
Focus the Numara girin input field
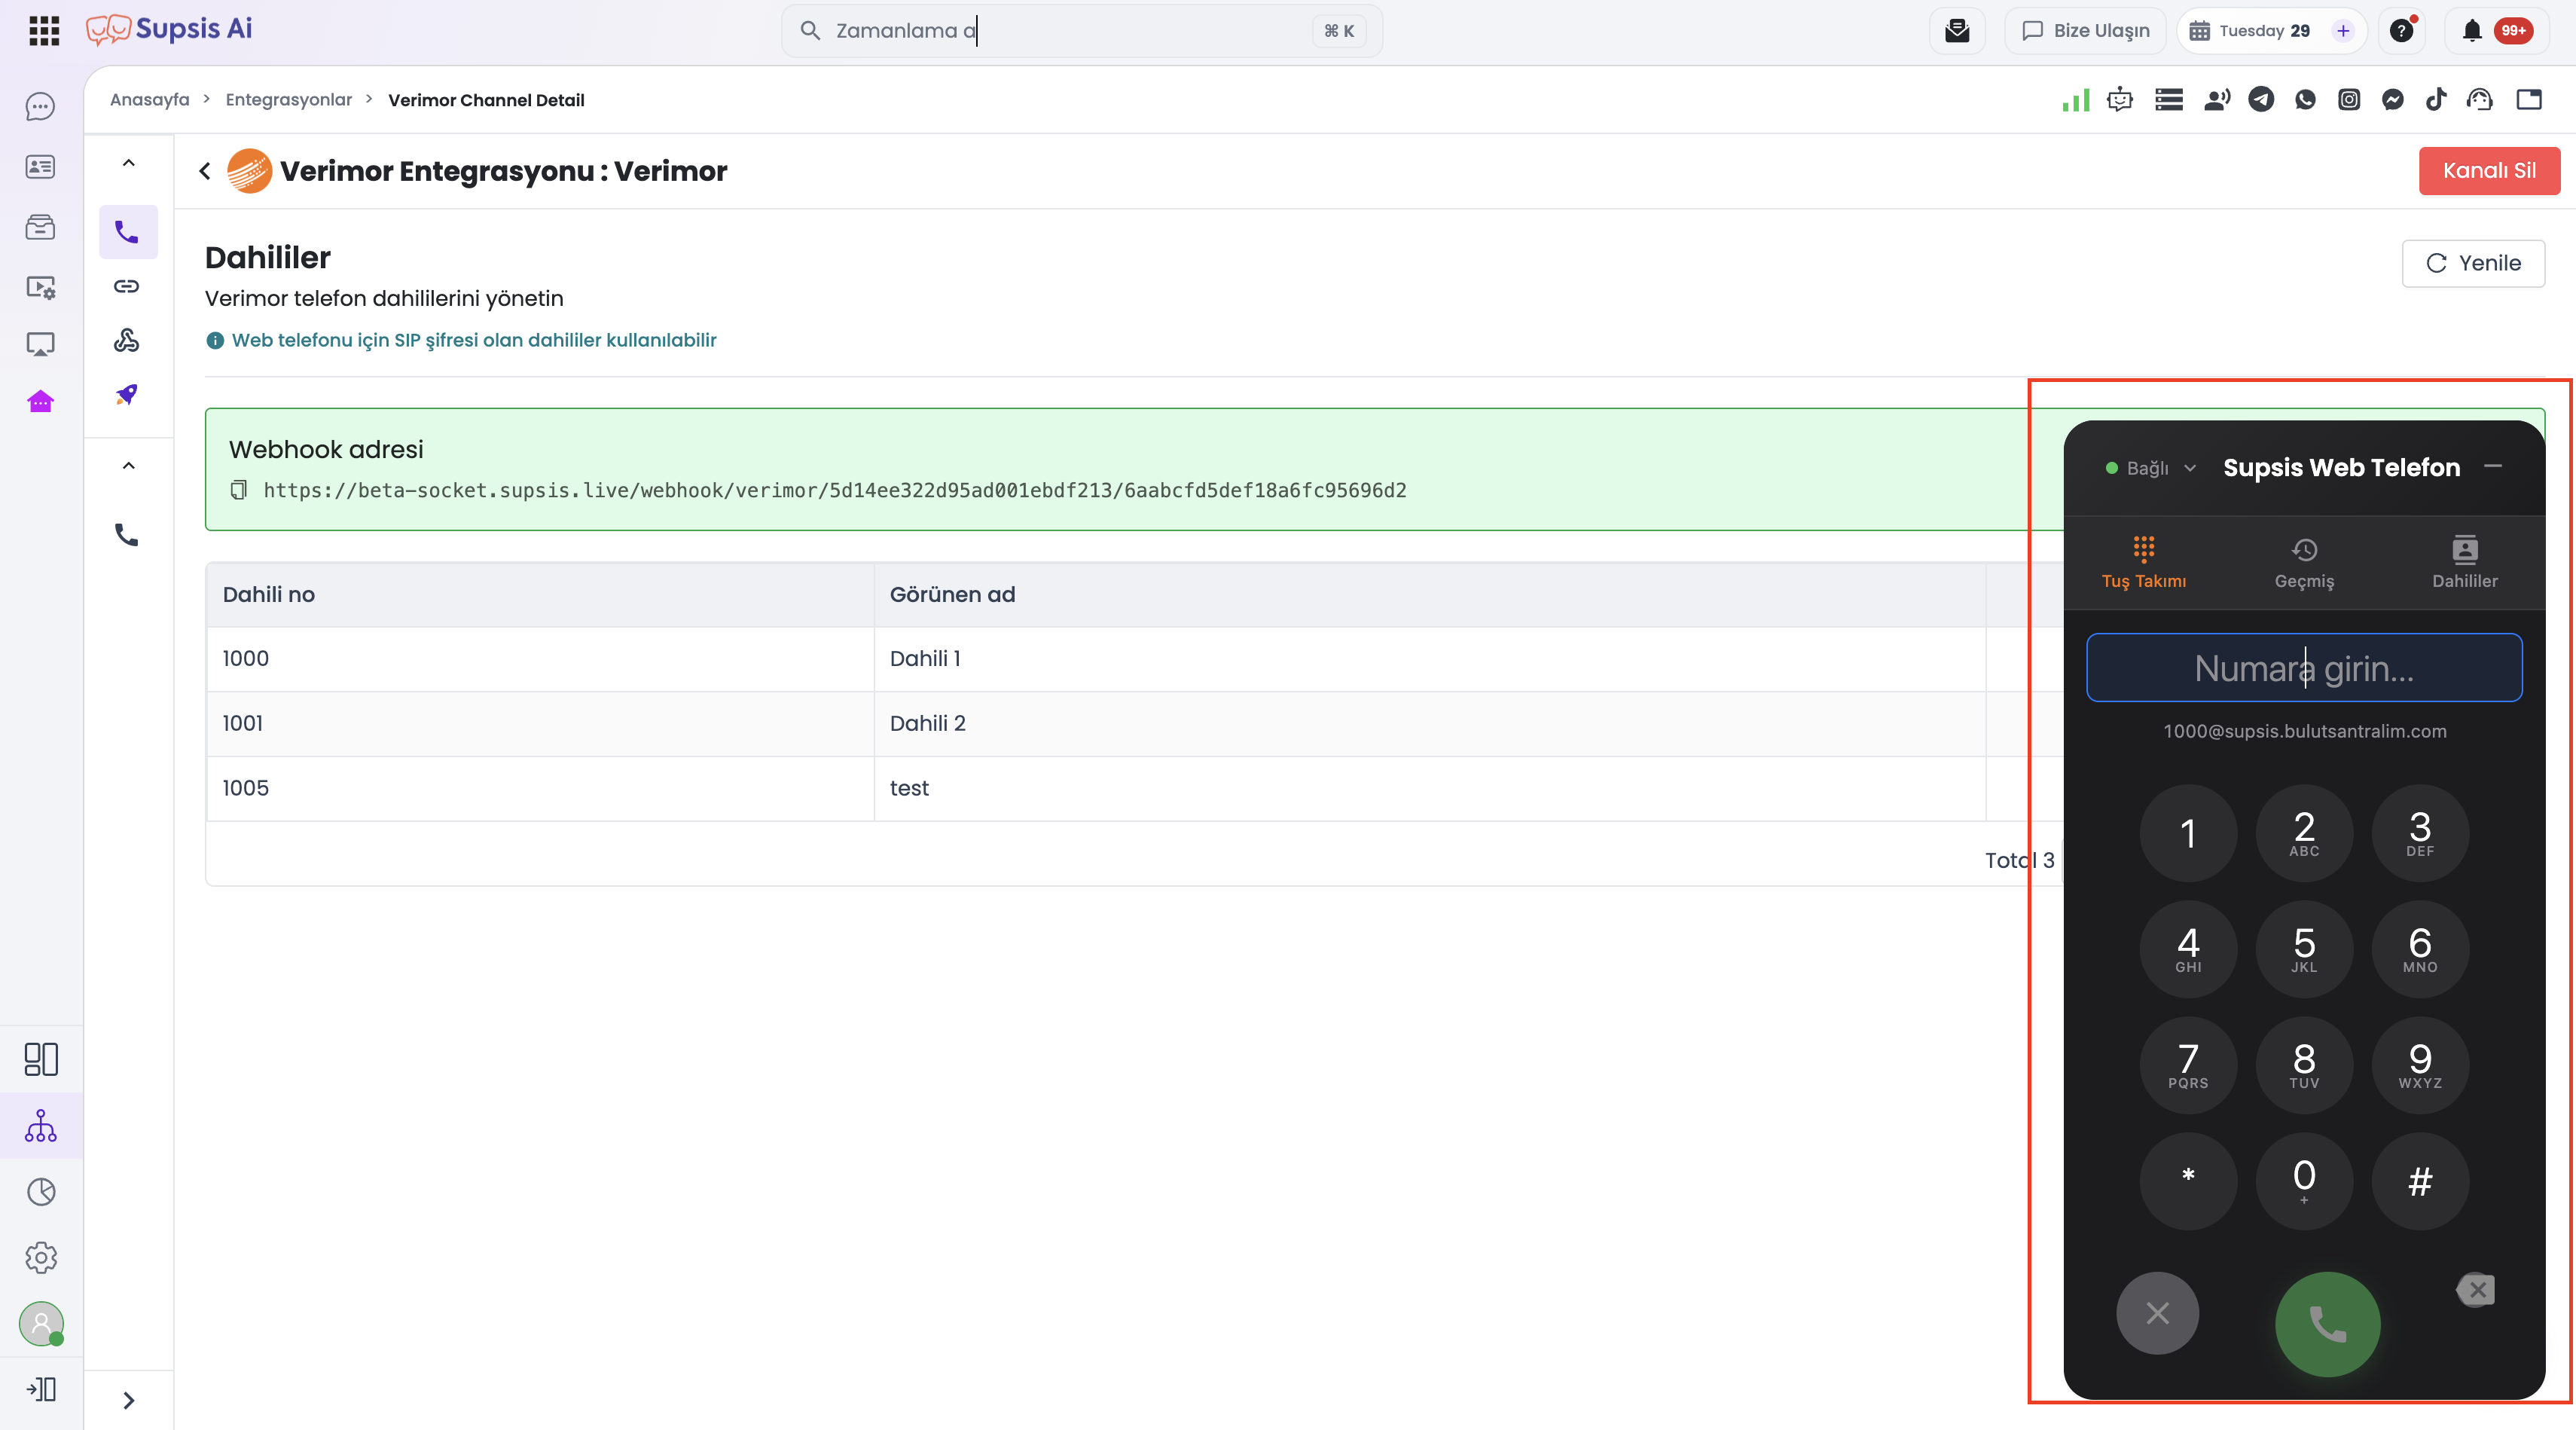click(x=2304, y=668)
